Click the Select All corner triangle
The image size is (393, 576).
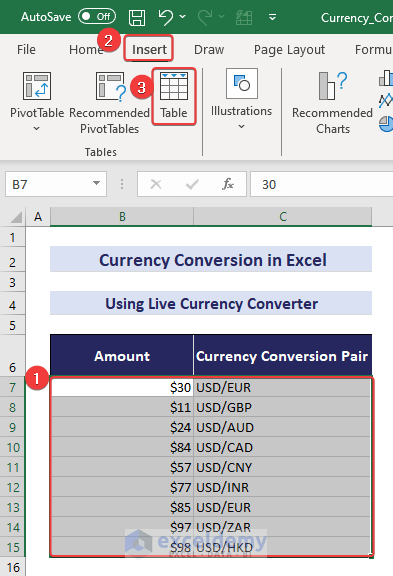tap(15, 217)
